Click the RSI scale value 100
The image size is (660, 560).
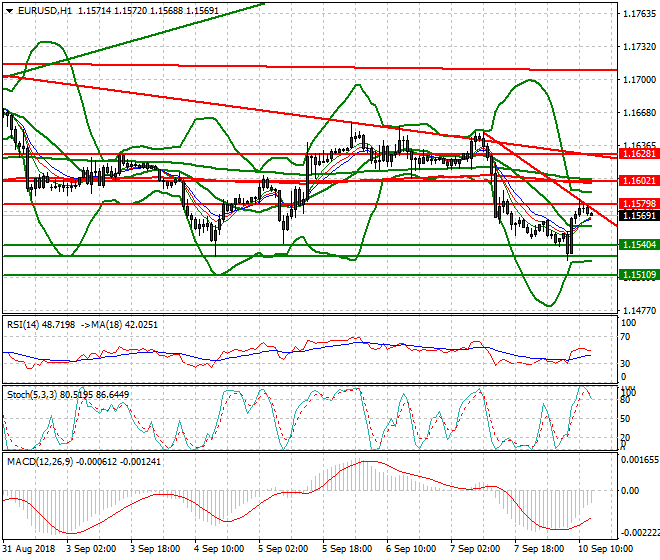[629, 323]
